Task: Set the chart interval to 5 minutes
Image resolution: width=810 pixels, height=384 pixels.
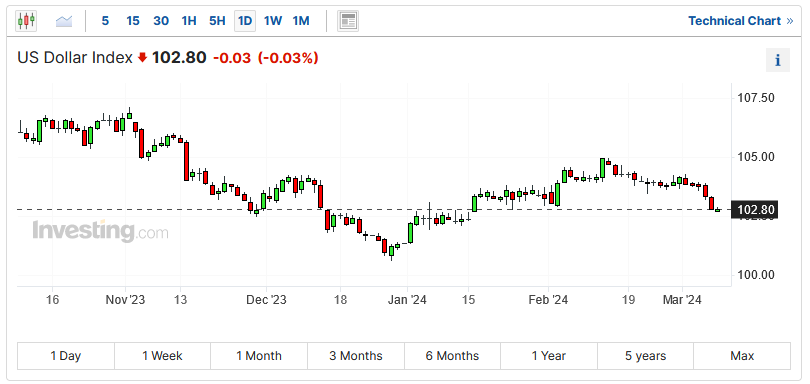Action: click(105, 21)
